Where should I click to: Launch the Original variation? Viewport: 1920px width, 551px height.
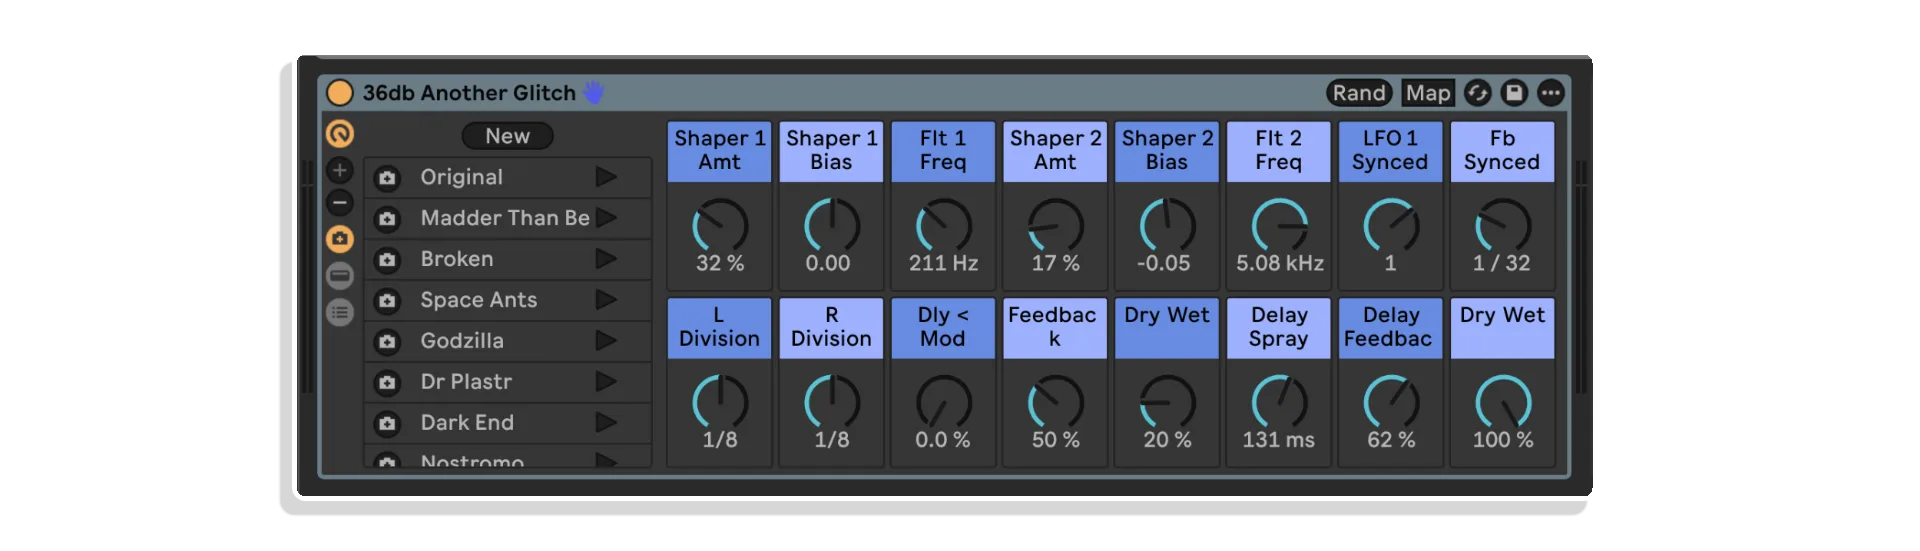606,177
